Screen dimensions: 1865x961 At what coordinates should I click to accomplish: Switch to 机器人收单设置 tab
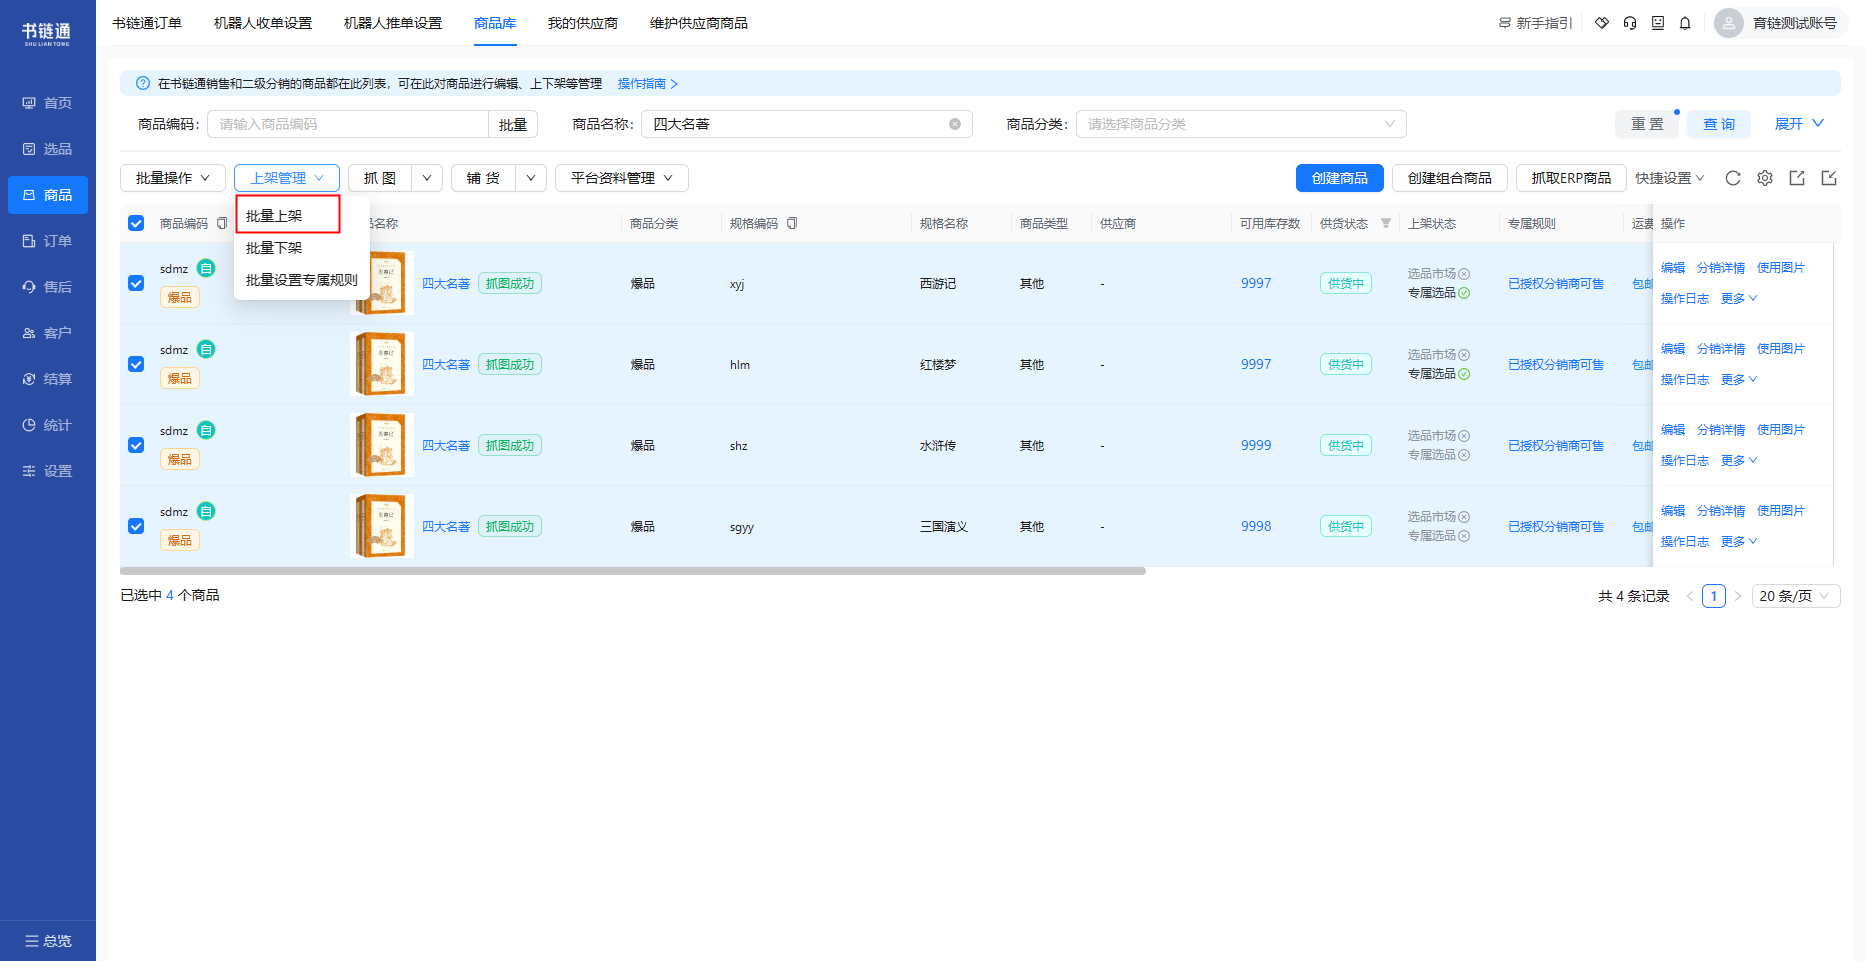[263, 23]
